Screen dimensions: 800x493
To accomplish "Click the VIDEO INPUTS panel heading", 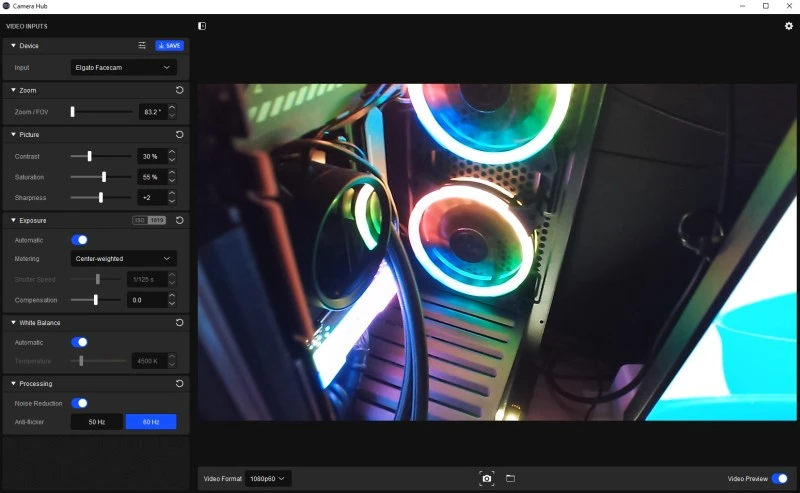I will 27,26.
